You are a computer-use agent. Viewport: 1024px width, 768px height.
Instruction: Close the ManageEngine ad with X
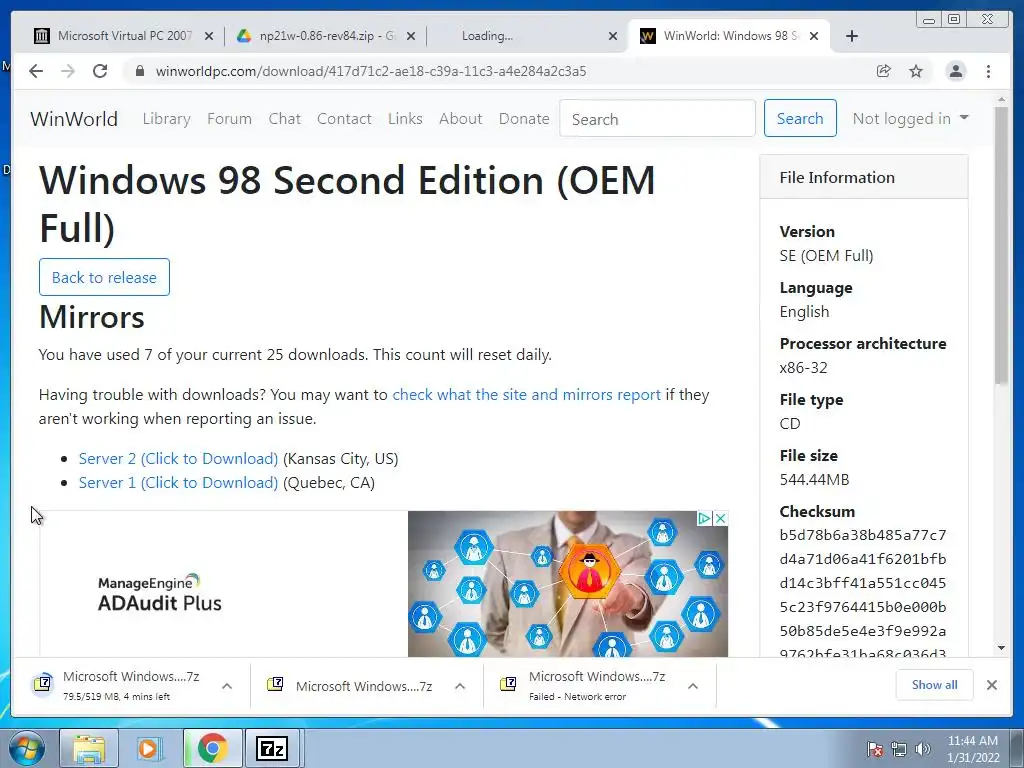[x=720, y=519]
